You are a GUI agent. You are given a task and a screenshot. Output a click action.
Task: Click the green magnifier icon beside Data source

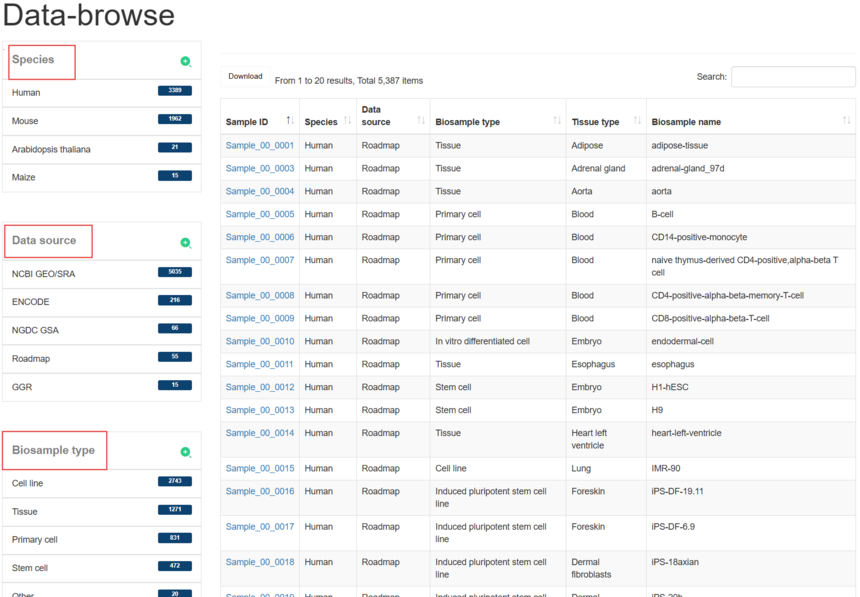185,243
